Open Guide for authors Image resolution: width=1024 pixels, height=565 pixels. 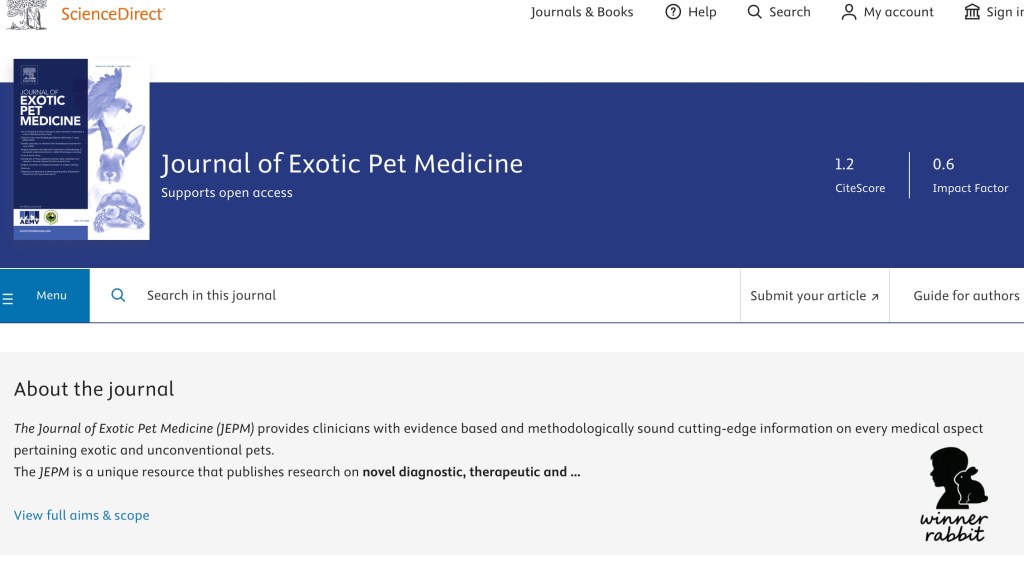(x=966, y=296)
